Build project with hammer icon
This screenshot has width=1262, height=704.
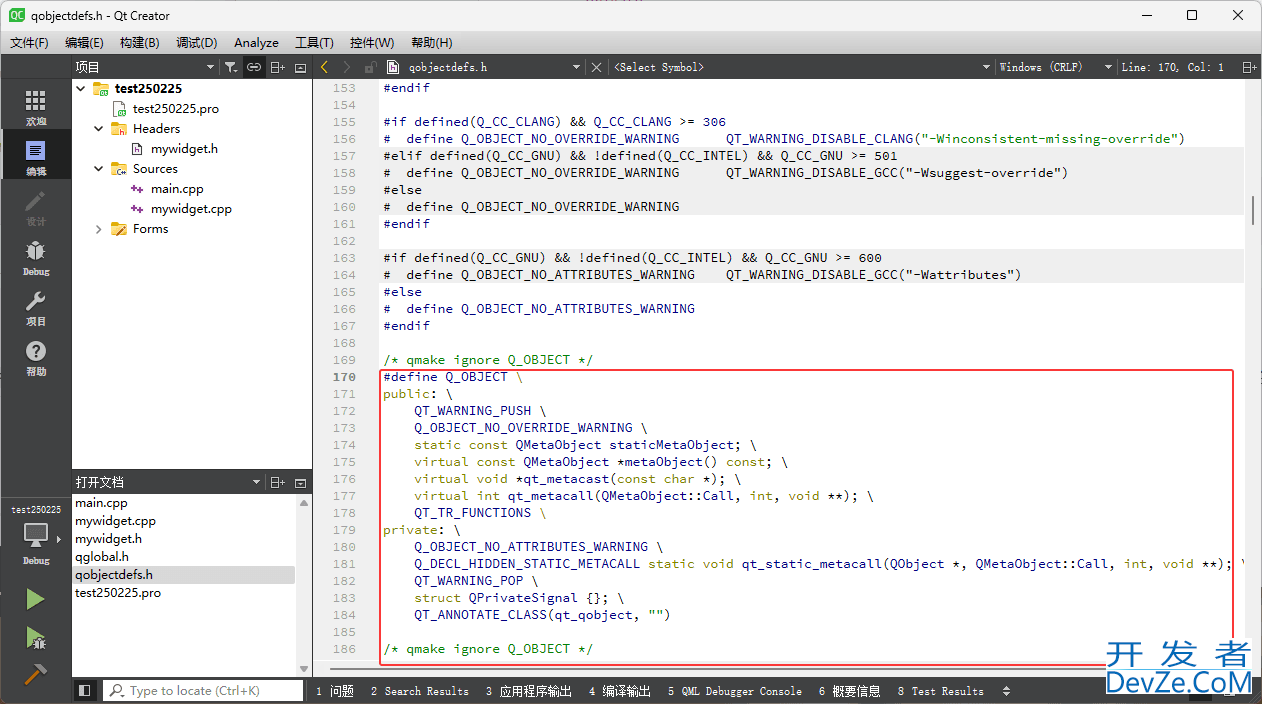pyautogui.click(x=35, y=675)
